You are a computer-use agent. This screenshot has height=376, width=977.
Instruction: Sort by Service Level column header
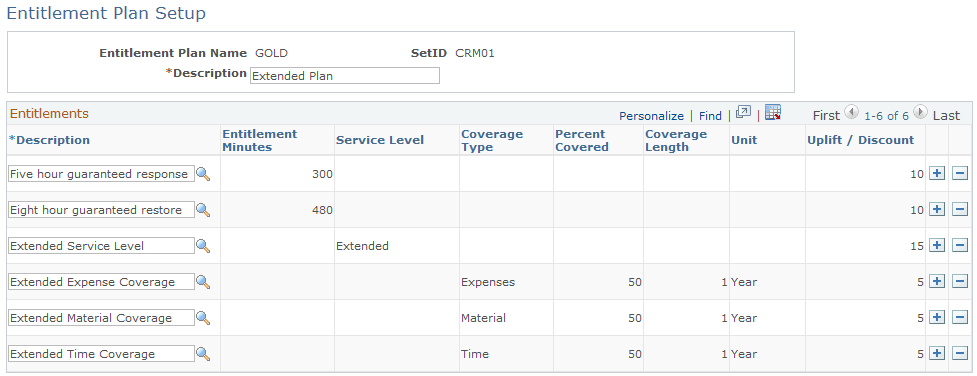tap(380, 140)
